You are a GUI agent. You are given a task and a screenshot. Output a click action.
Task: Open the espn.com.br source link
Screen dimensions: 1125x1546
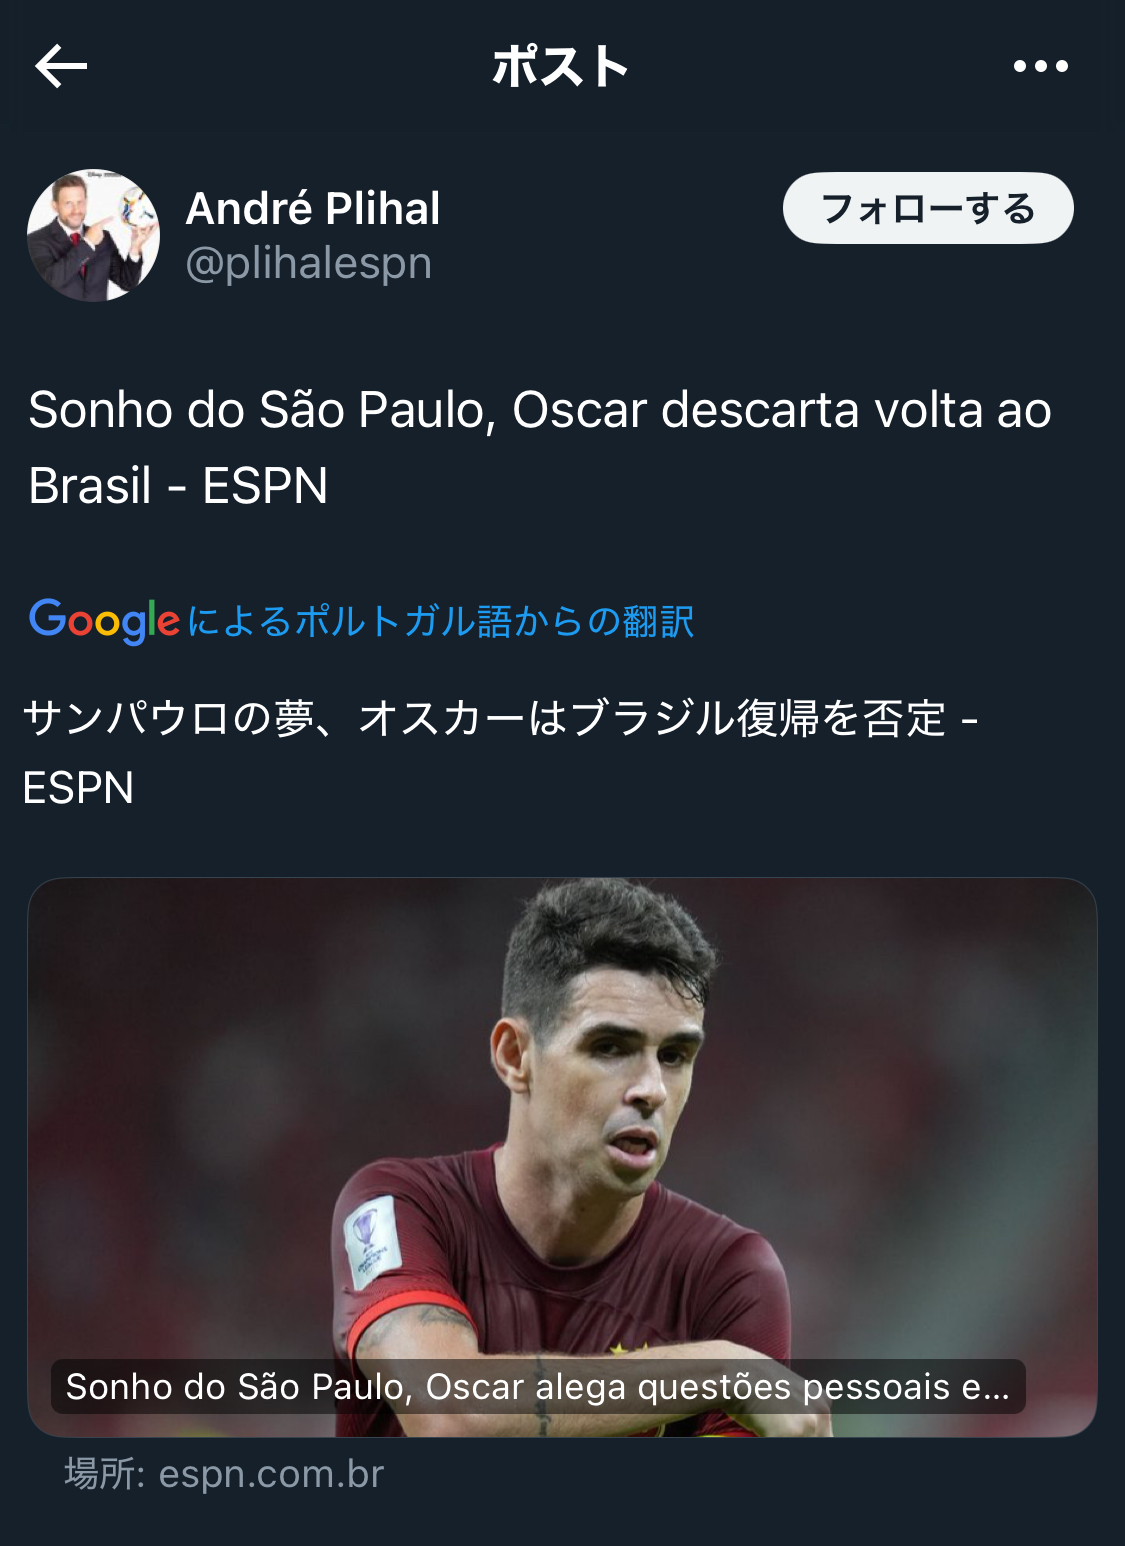(x=271, y=1474)
